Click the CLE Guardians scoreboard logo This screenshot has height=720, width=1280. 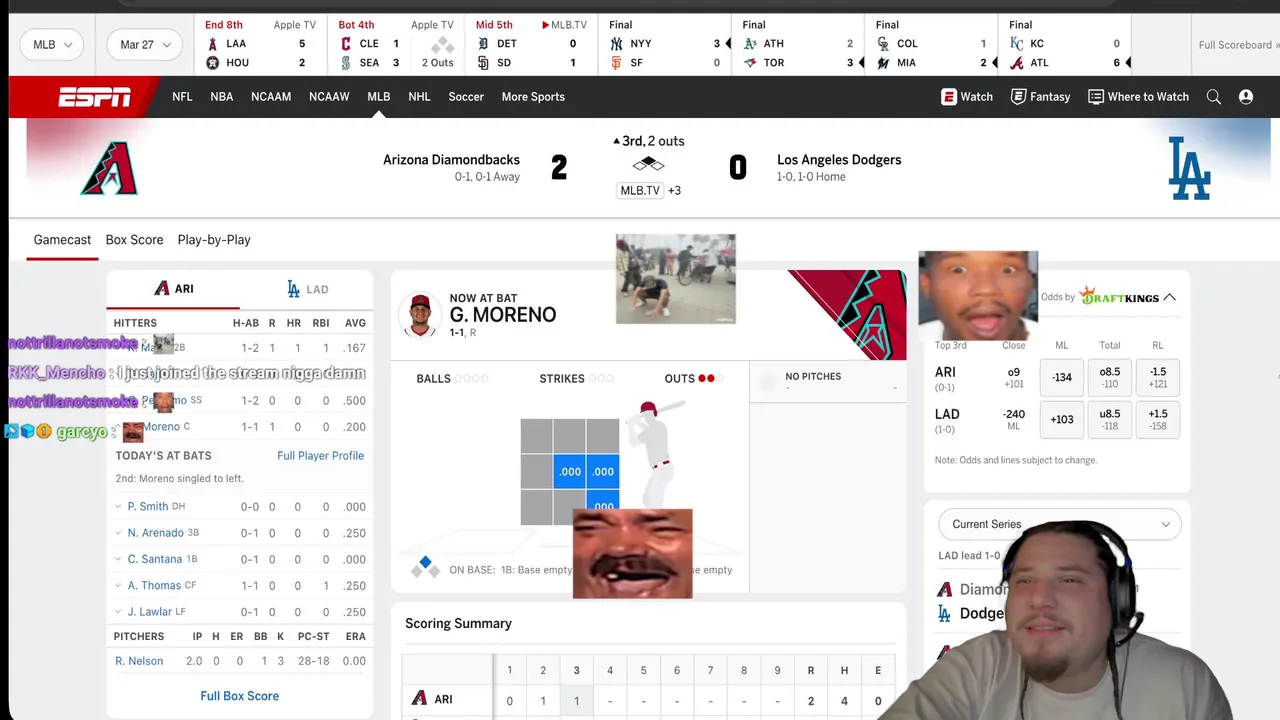pos(346,44)
